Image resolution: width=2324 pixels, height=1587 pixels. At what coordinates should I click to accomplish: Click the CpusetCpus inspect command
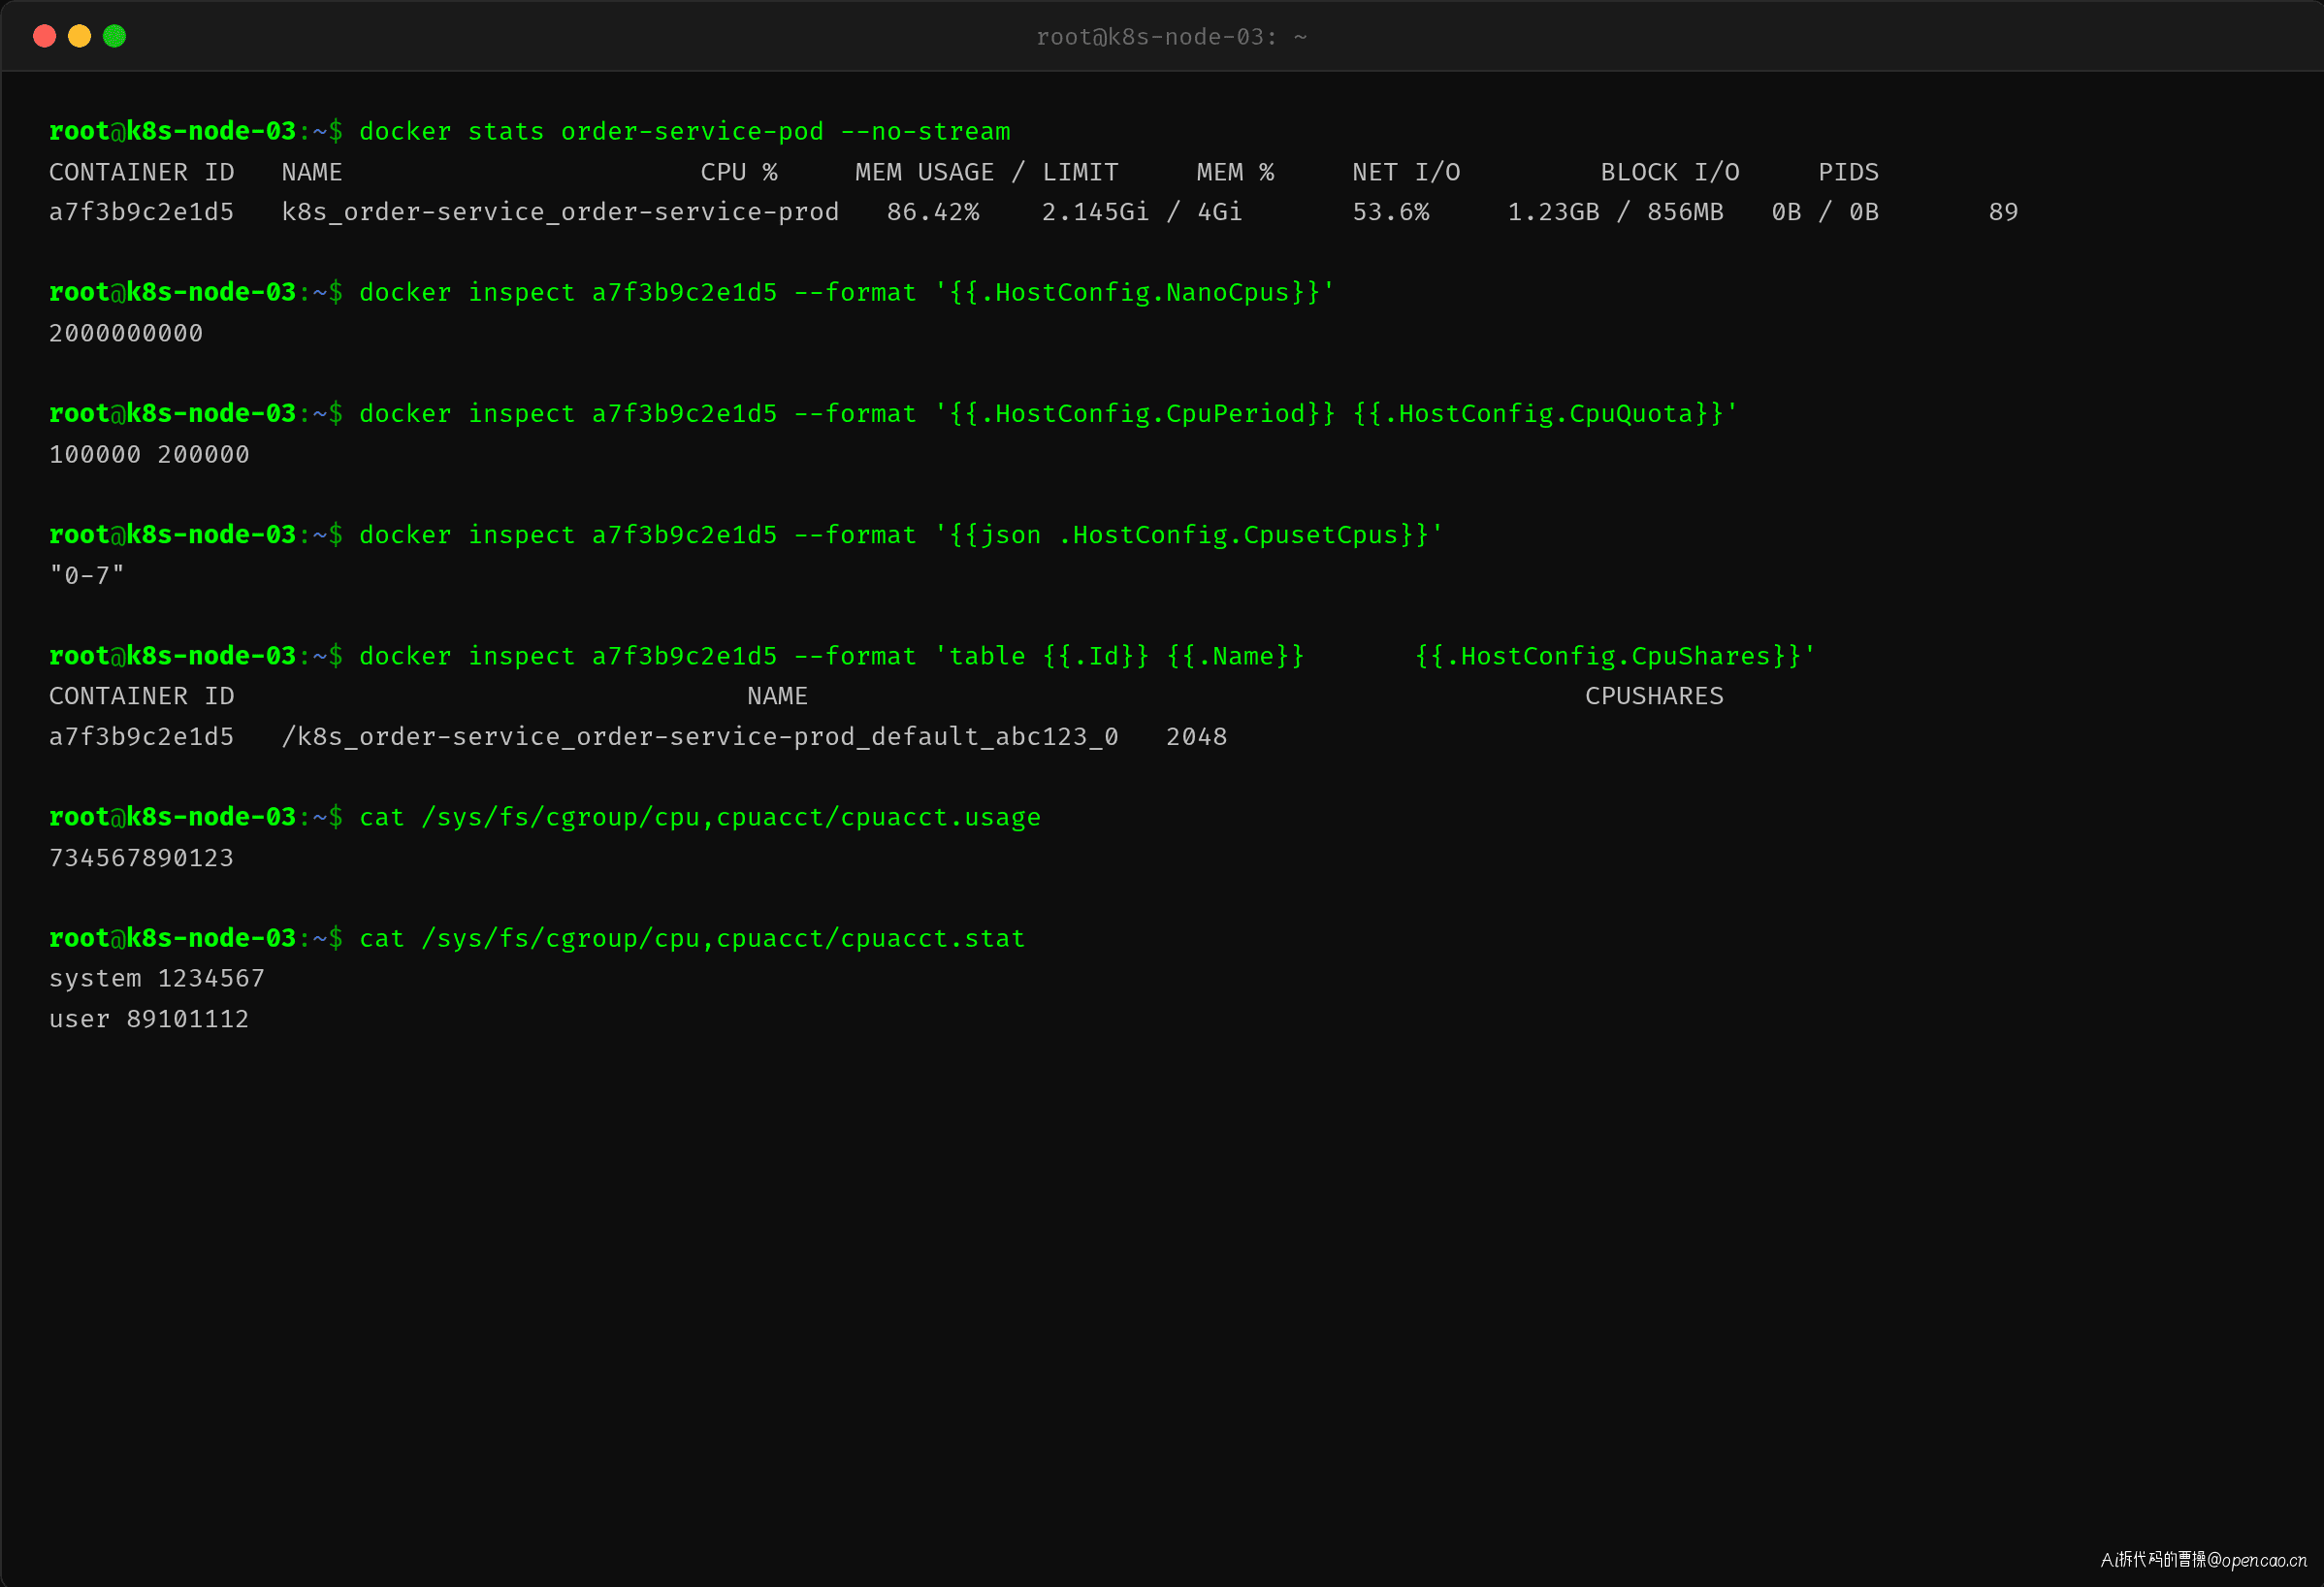(x=901, y=534)
